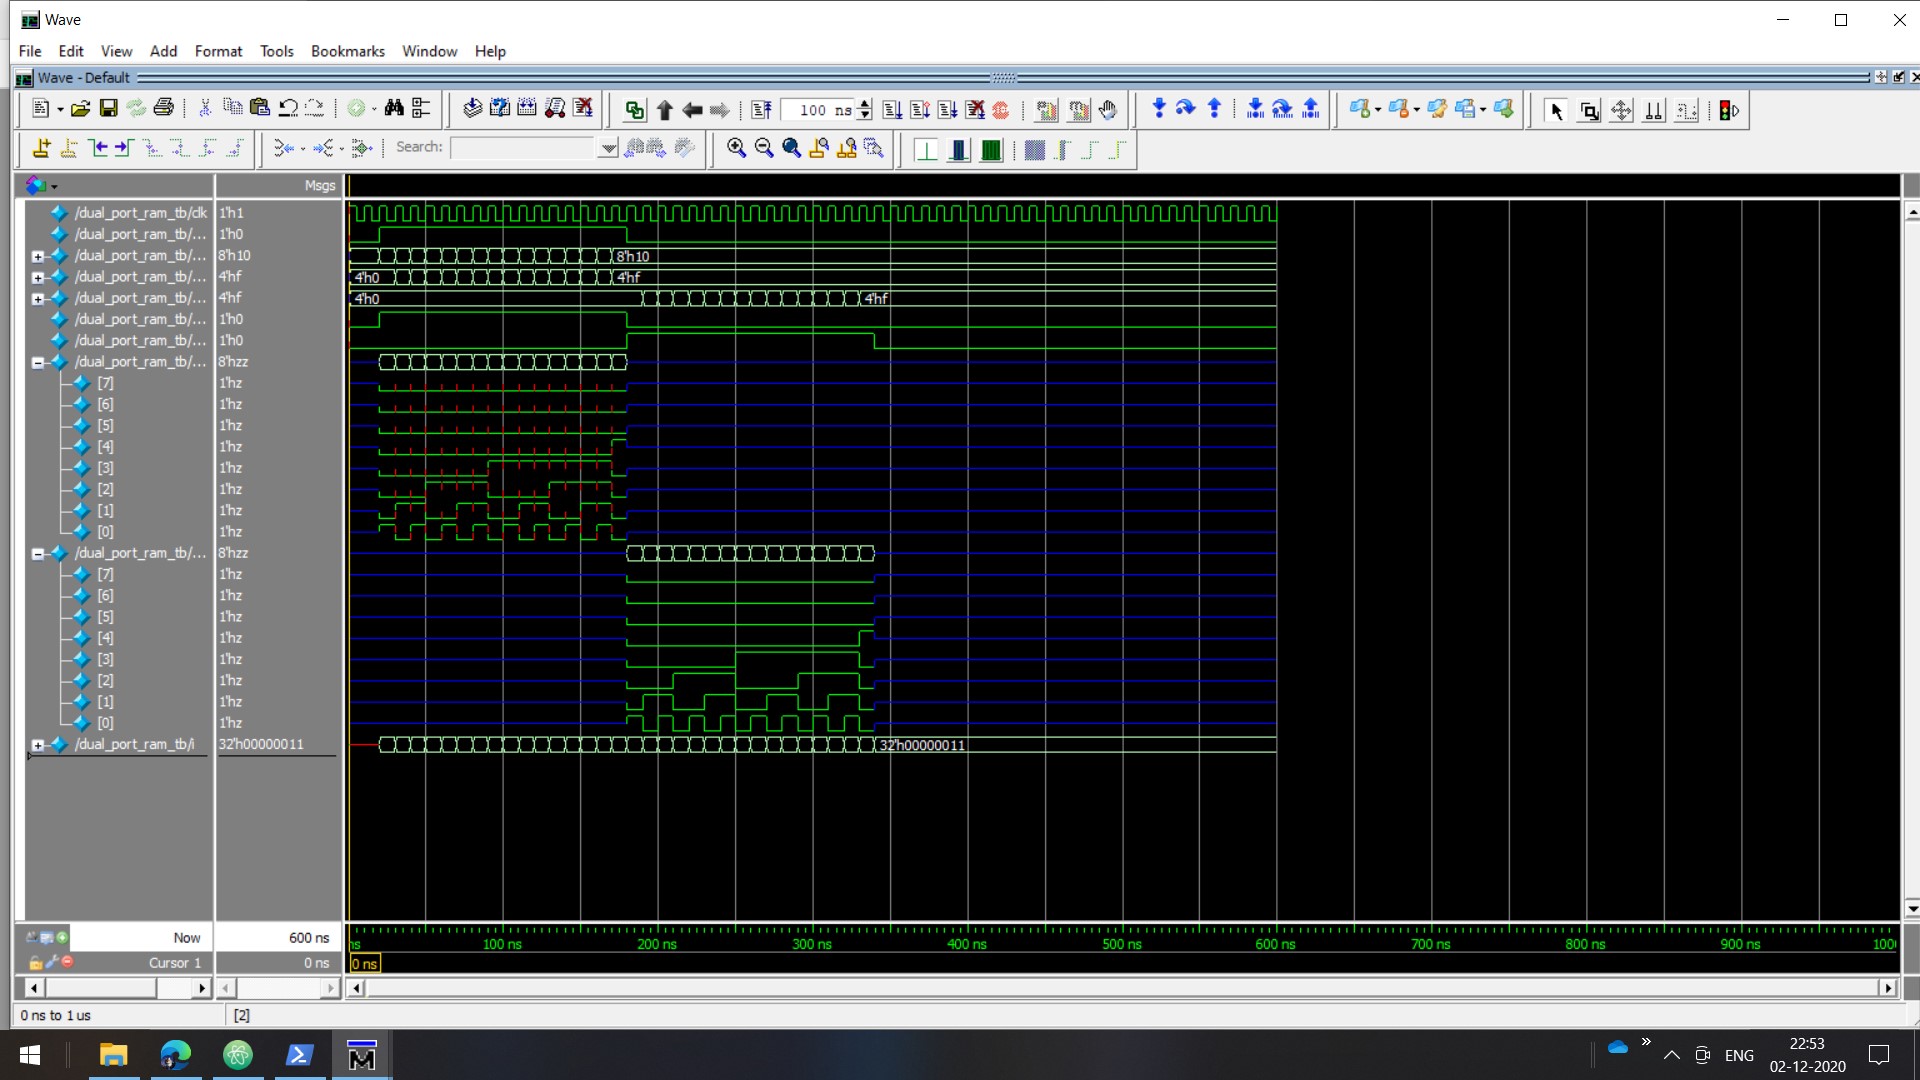This screenshot has width=1920, height=1080.
Task: Select the Zoom Mode tool
Action: point(1589,111)
